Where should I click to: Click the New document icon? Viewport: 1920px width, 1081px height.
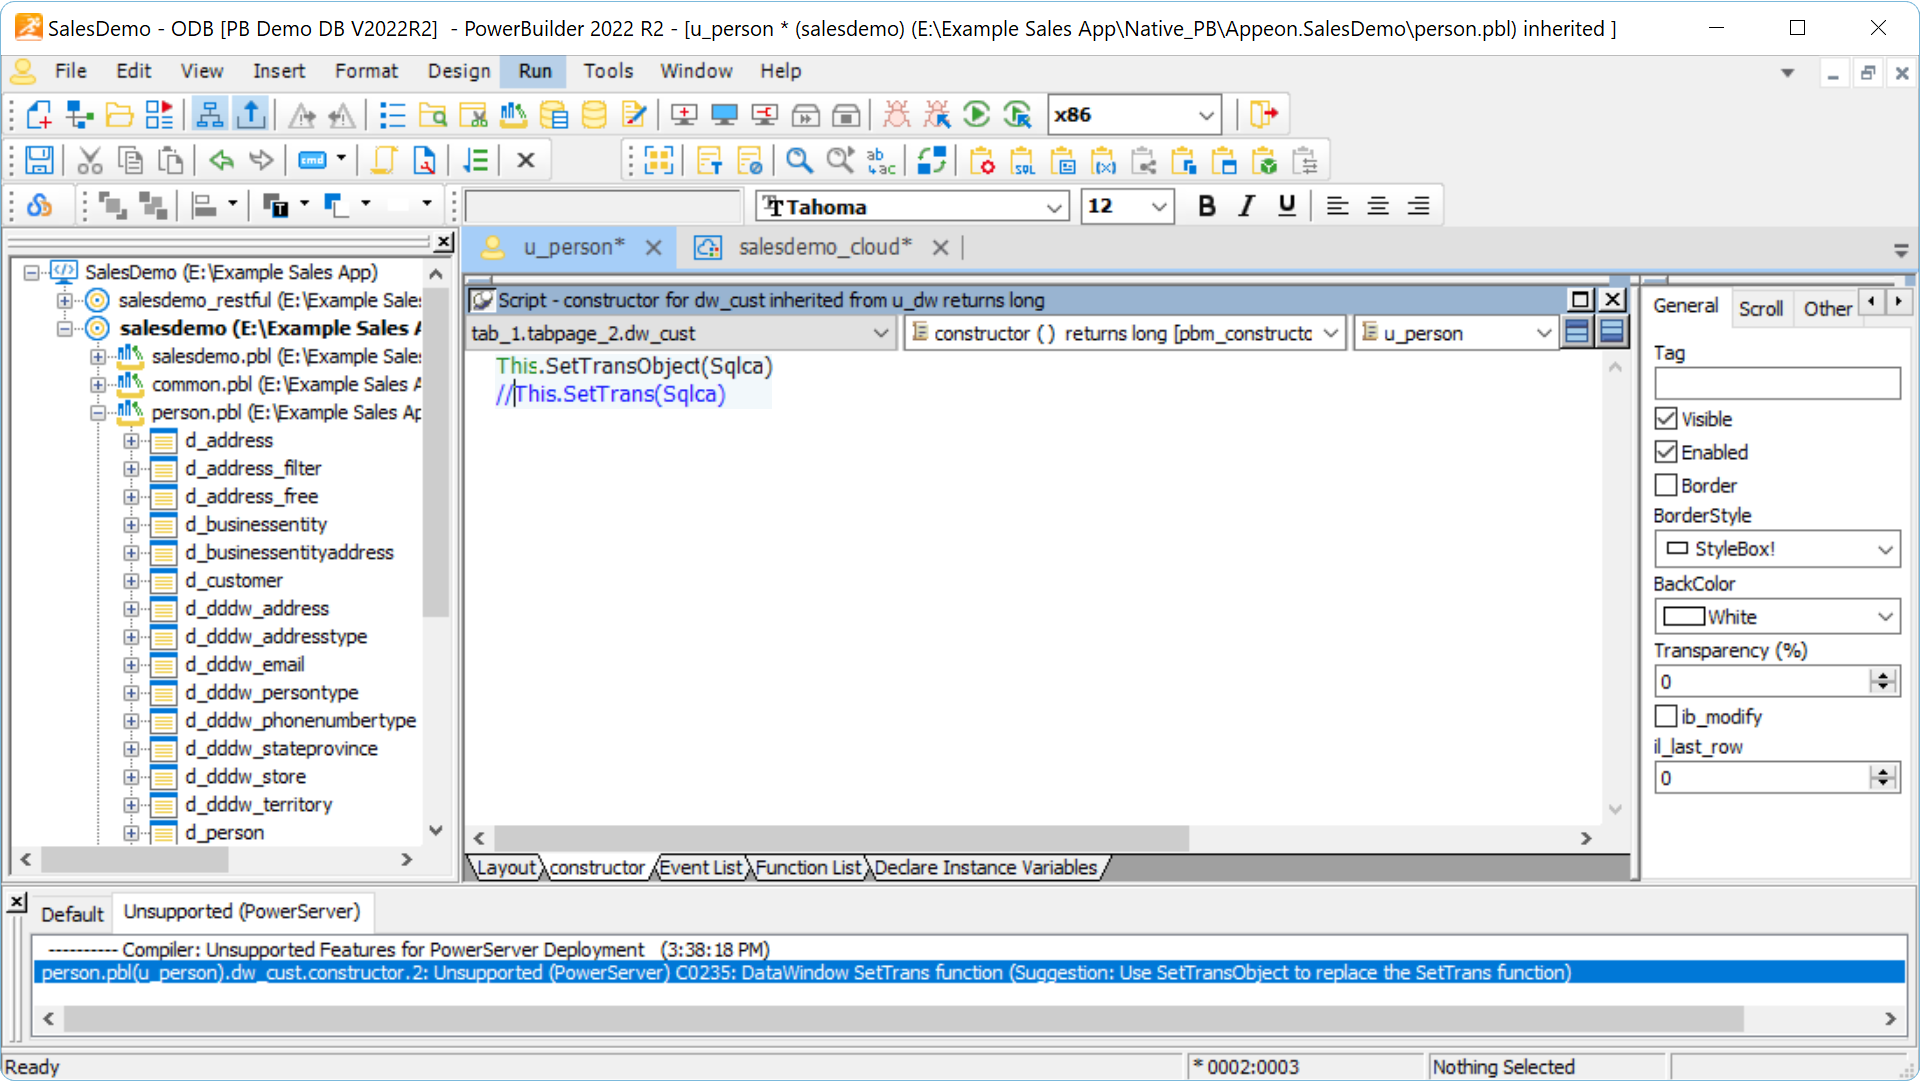click(39, 115)
